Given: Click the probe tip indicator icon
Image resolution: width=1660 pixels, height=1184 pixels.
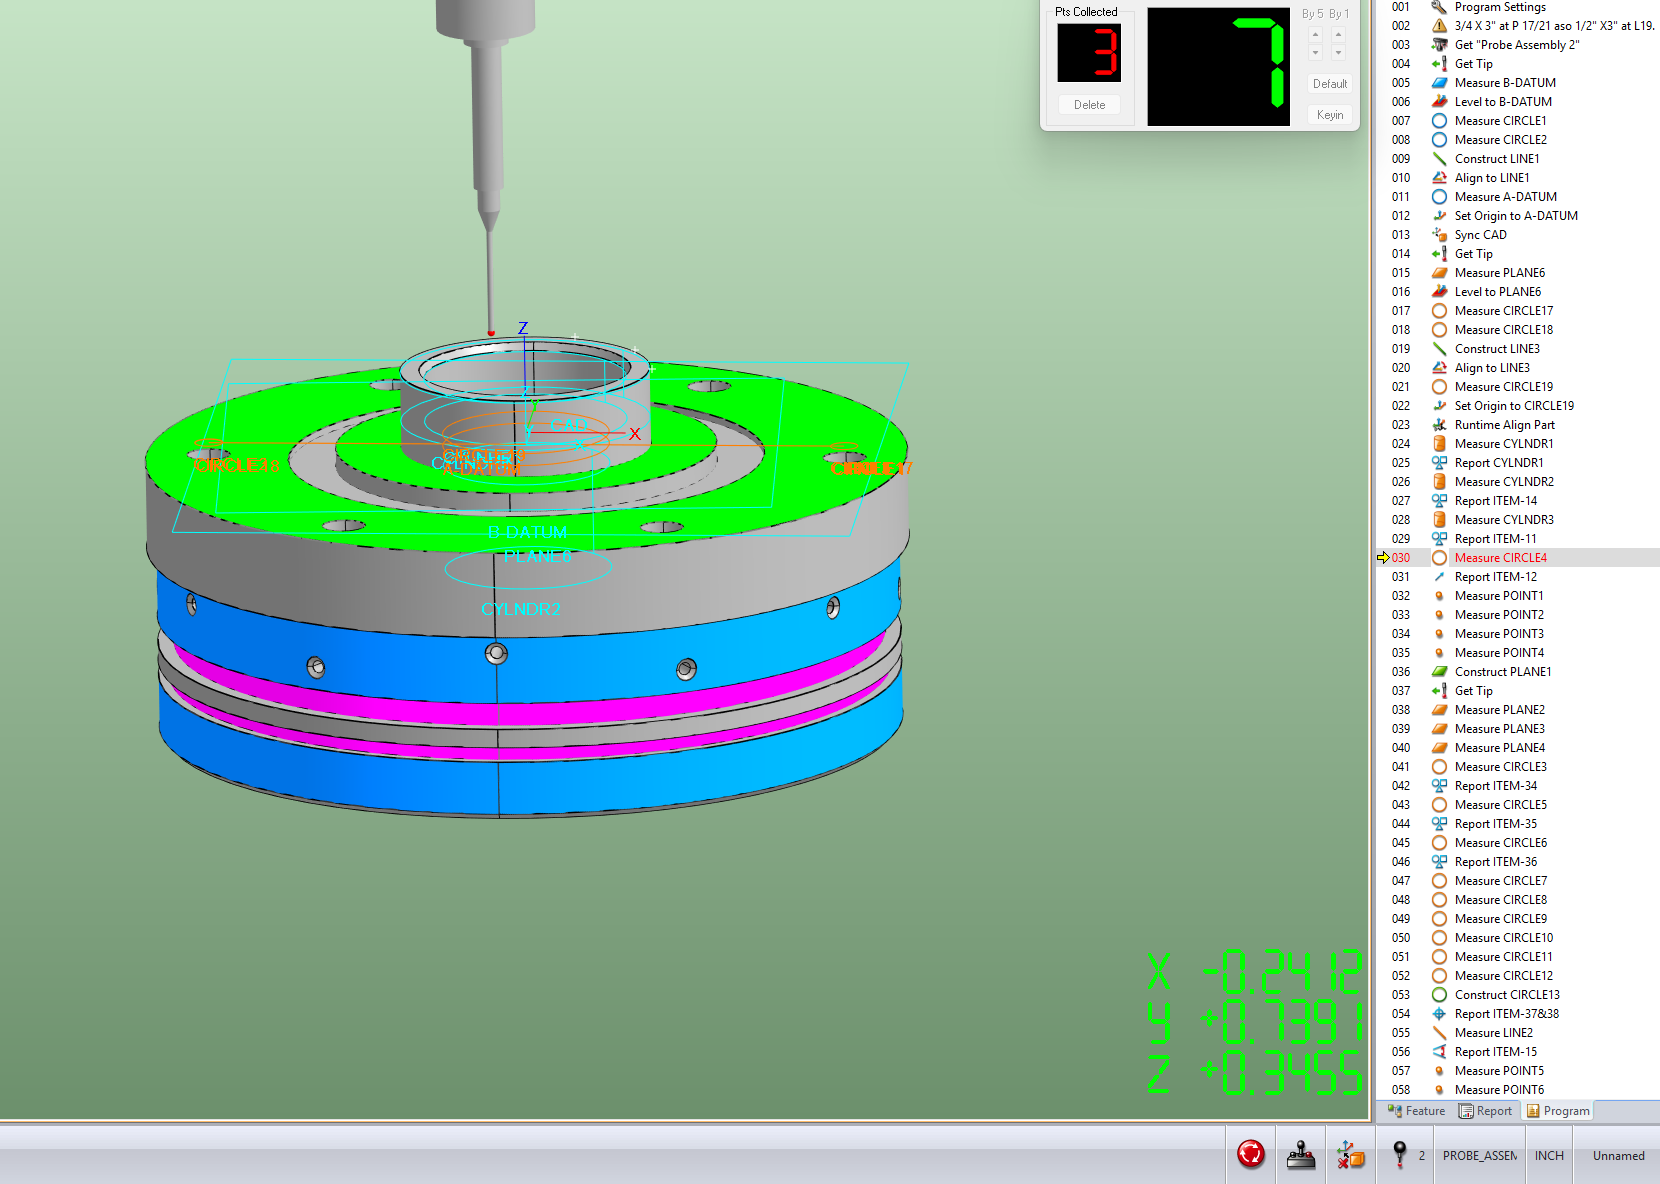Looking at the screenshot, I should click(x=1400, y=1154).
